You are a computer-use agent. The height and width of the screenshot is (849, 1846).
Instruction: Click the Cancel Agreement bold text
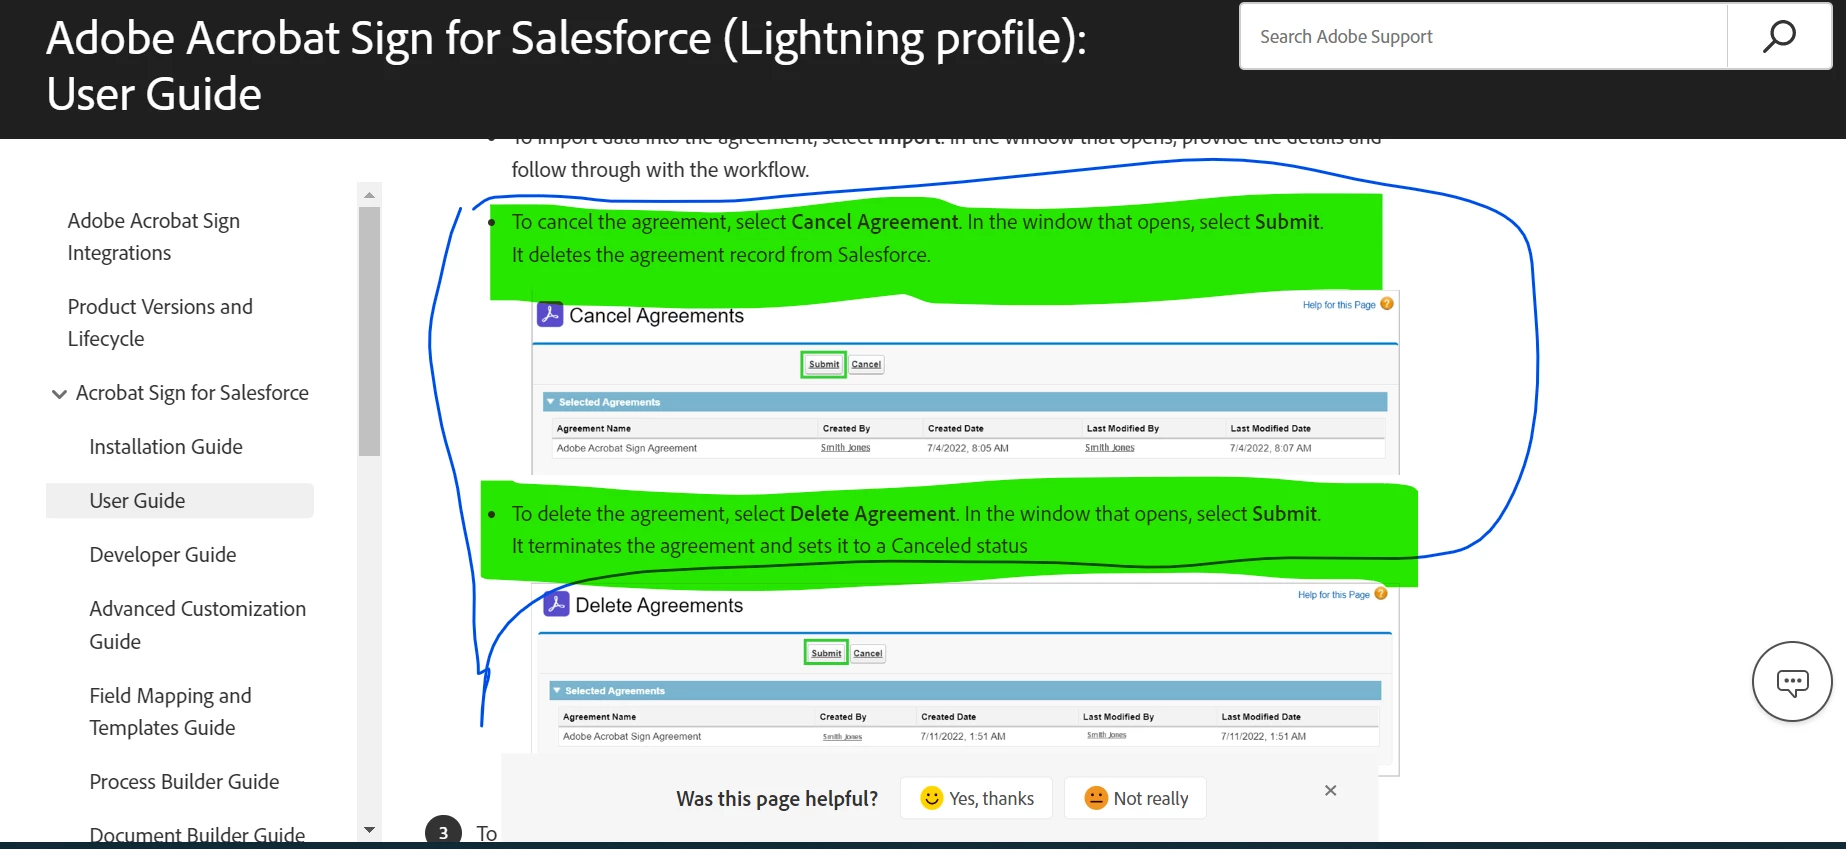pyautogui.click(x=874, y=222)
